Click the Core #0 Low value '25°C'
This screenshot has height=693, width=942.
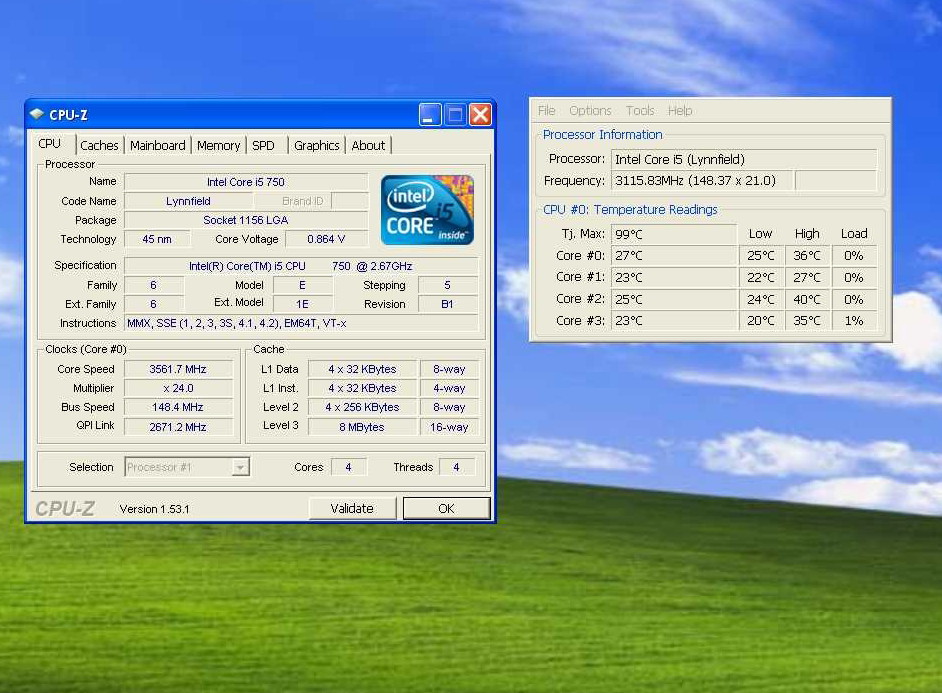tap(761, 256)
